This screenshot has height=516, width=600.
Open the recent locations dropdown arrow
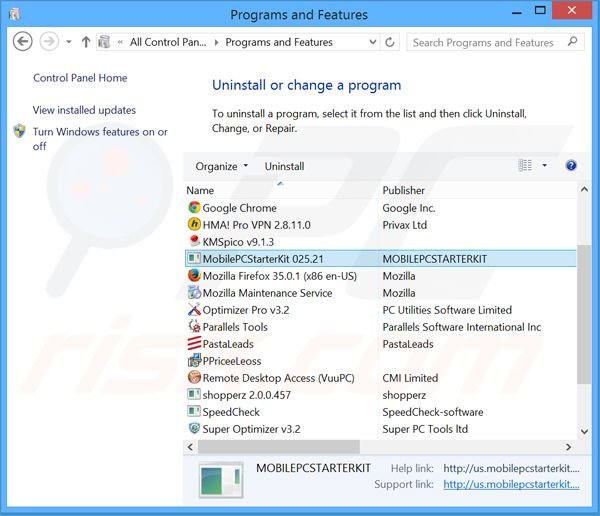click(69, 42)
